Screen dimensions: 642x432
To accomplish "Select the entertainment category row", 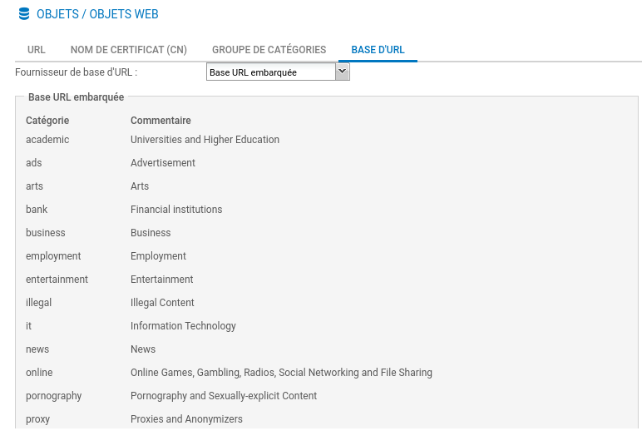I will (57, 280).
